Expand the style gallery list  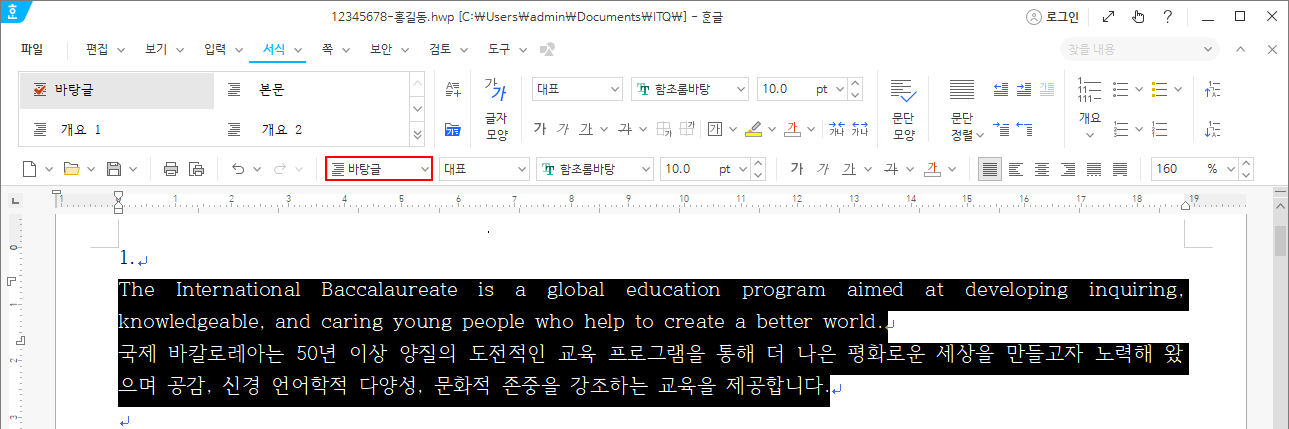coord(418,133)
